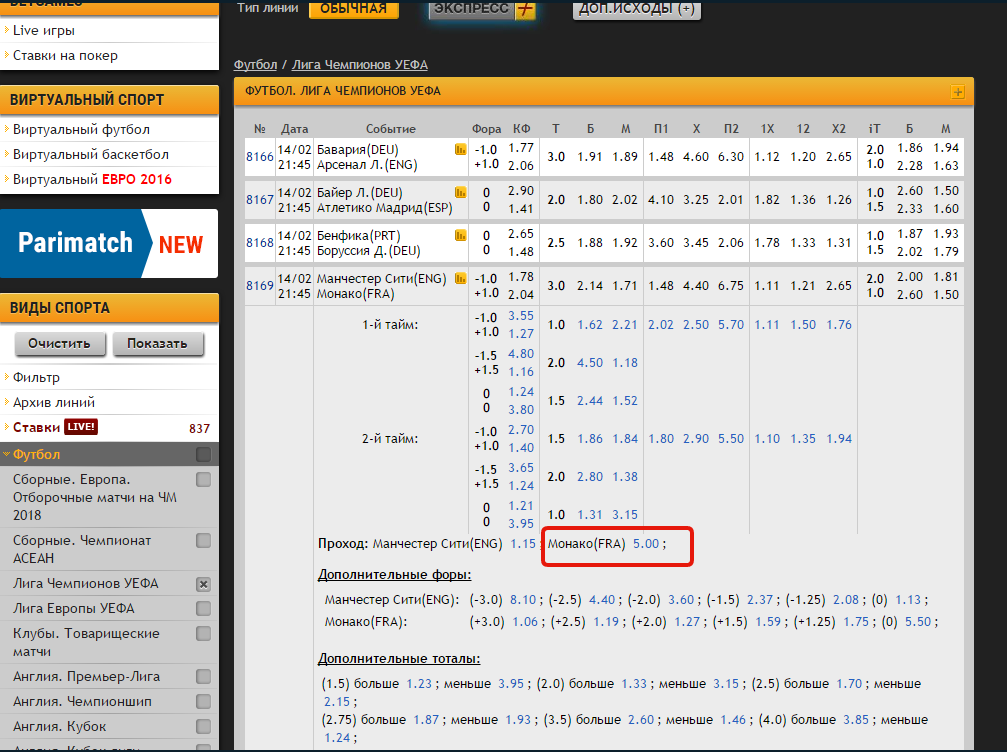Open Виртуальный баскетбол
Image resolution: width=1007 pixels, height=752 pixels.
point(91,155)
